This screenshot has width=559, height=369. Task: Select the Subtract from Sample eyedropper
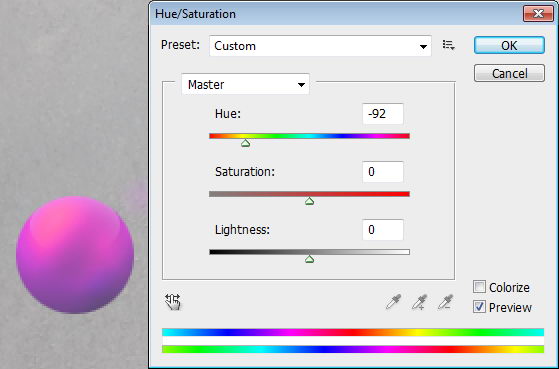[x=446, y=302]
